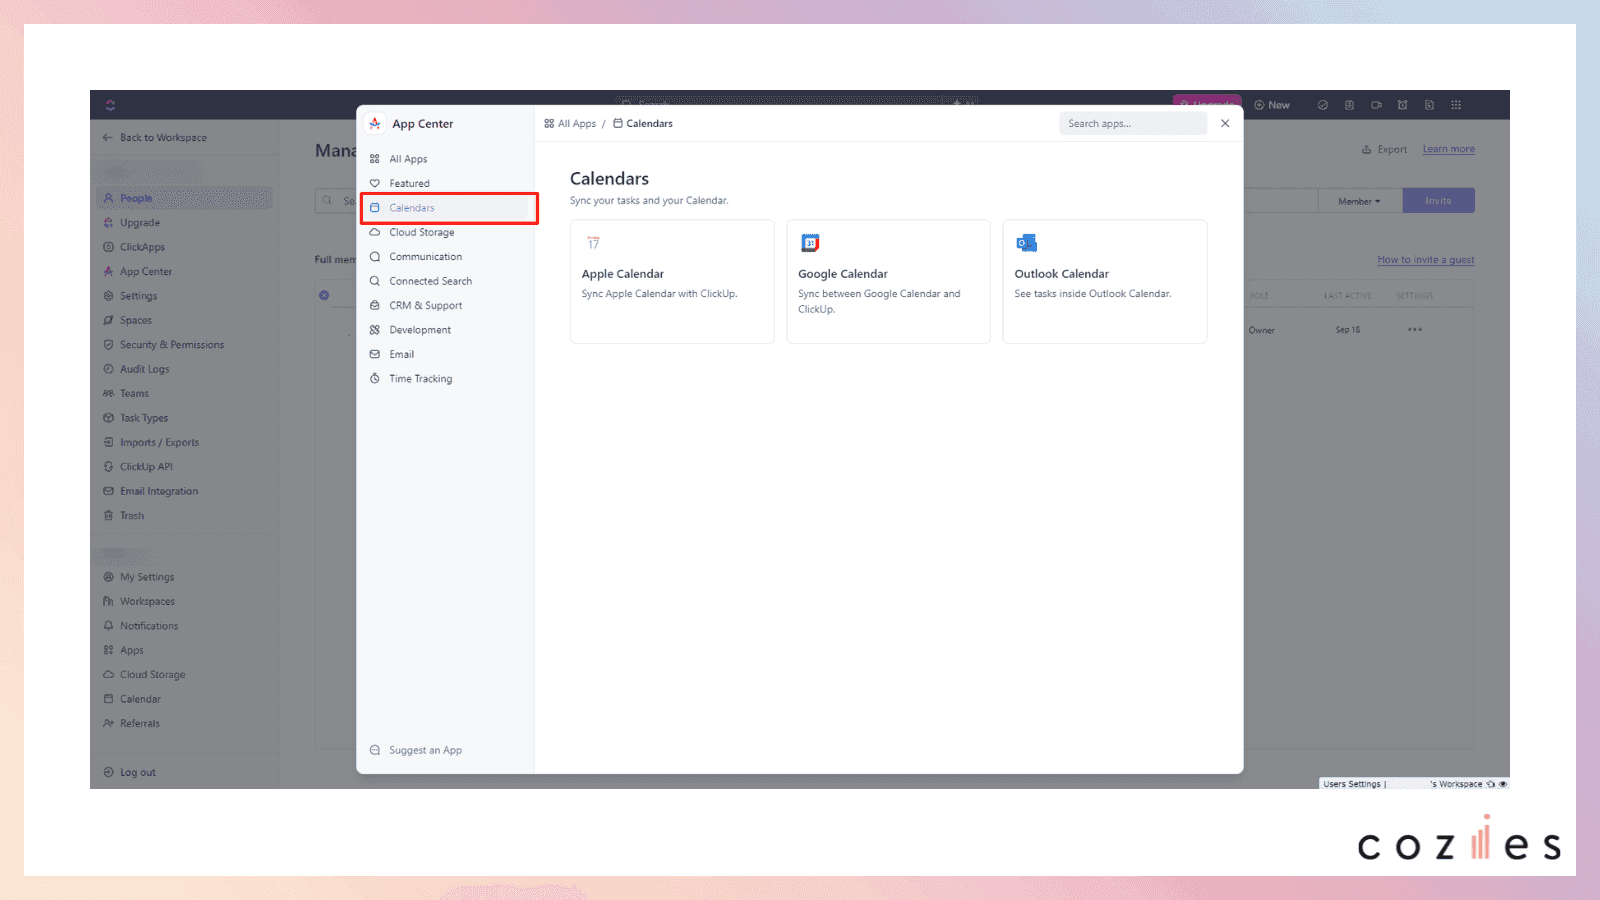Open the Apple Calendar app card
Screen dimensions: 1600x900
(x=672, y=281)
